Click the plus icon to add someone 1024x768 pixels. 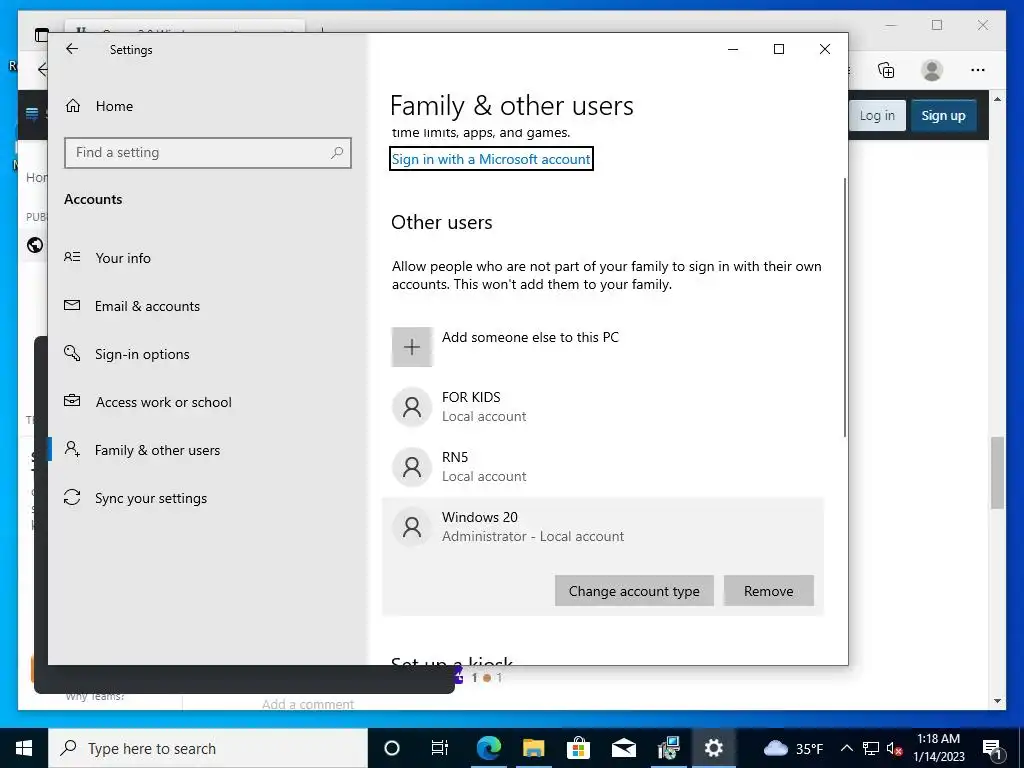click(x=411, y=347)
